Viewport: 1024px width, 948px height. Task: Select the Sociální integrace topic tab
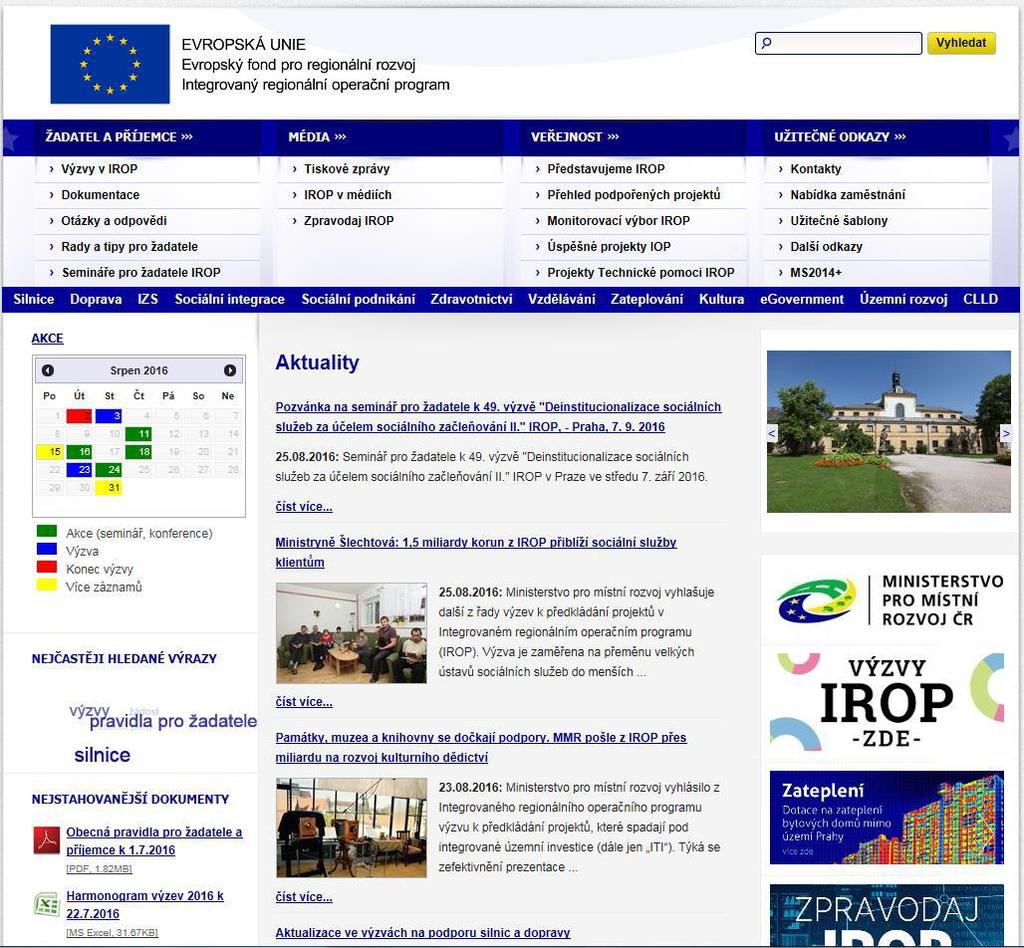(230, 299)
